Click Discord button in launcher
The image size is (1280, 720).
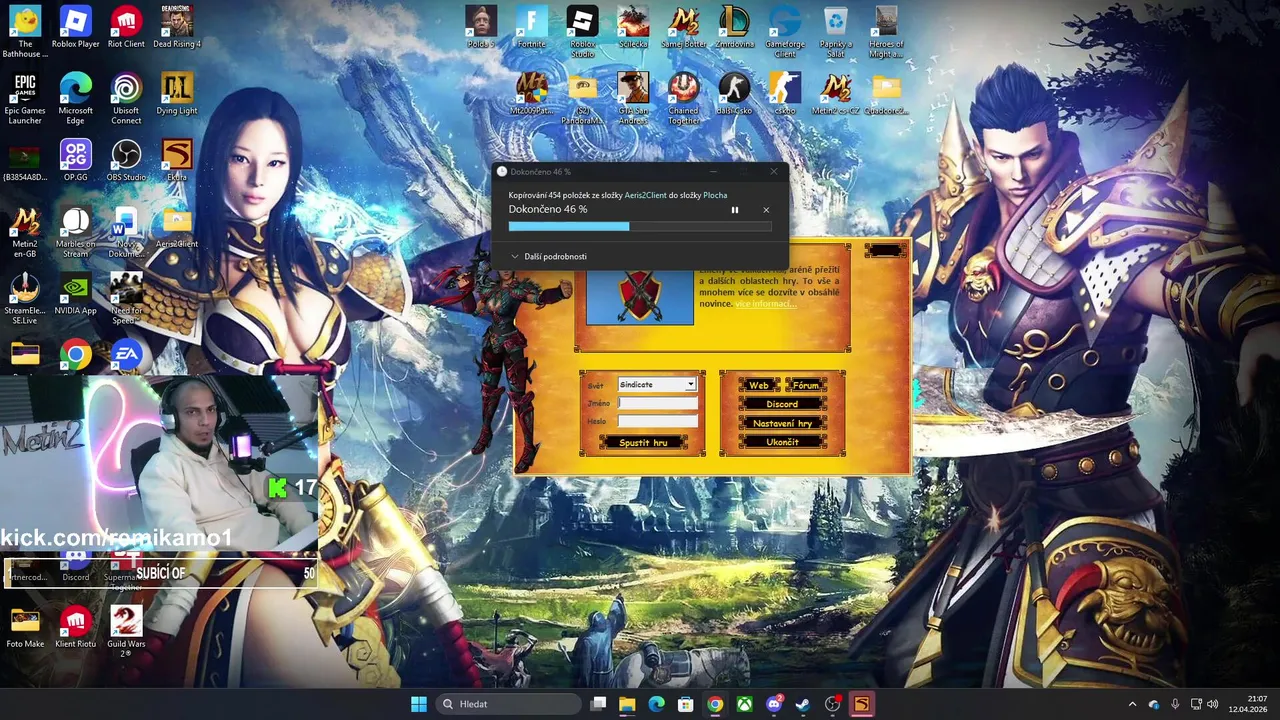coord(782,404)
